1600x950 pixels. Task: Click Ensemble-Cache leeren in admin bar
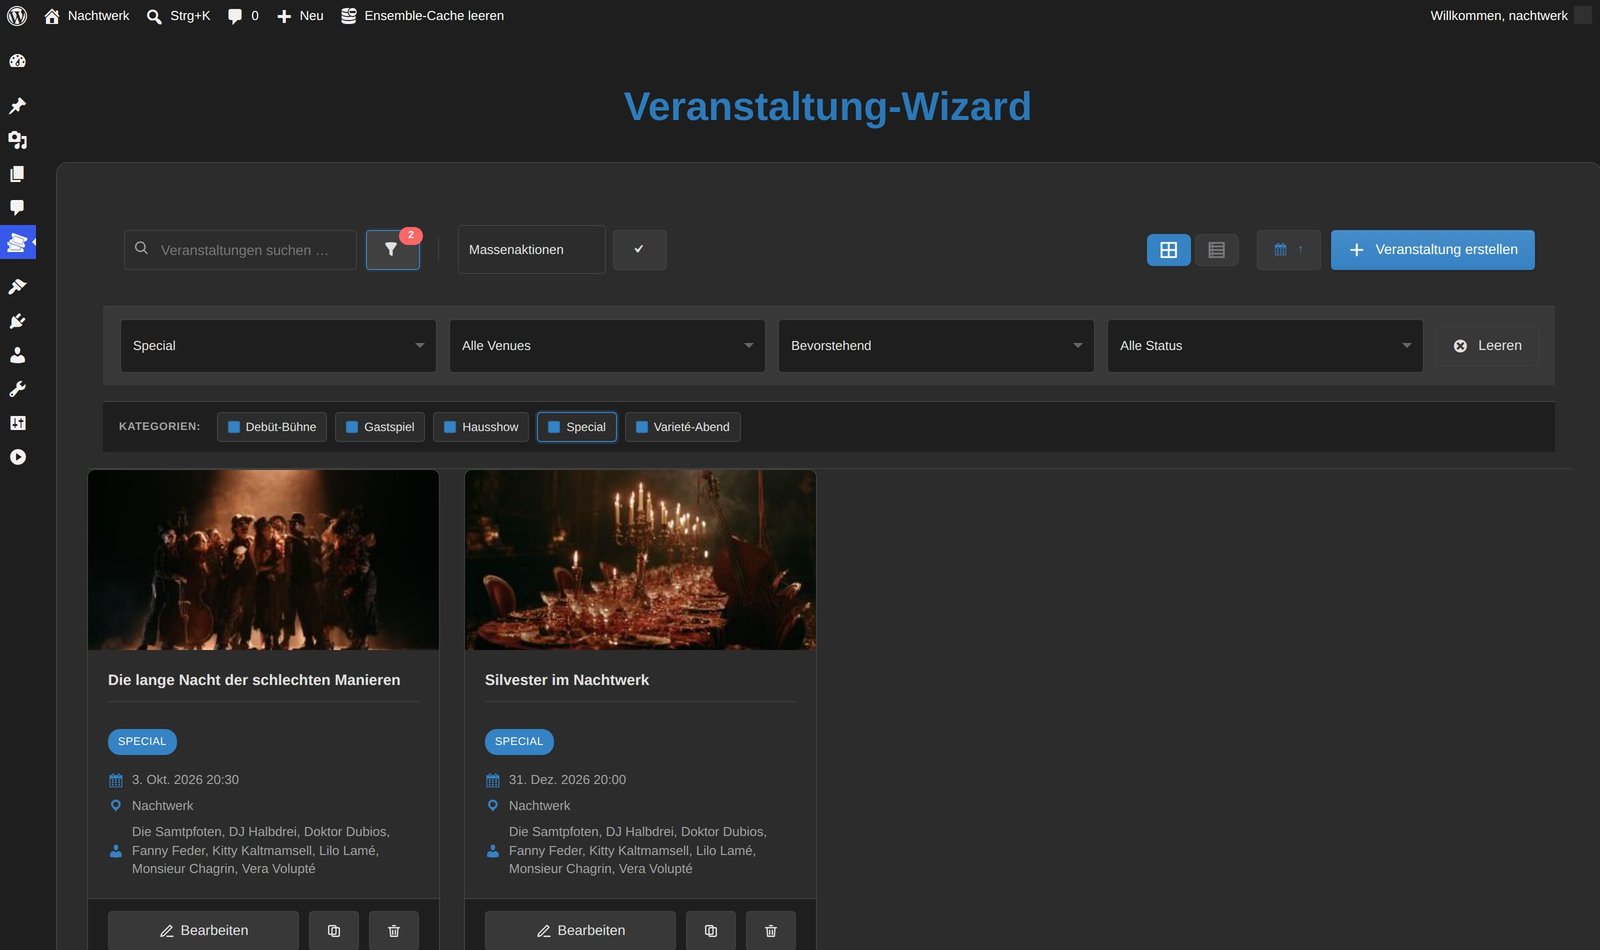pos(422,16)
